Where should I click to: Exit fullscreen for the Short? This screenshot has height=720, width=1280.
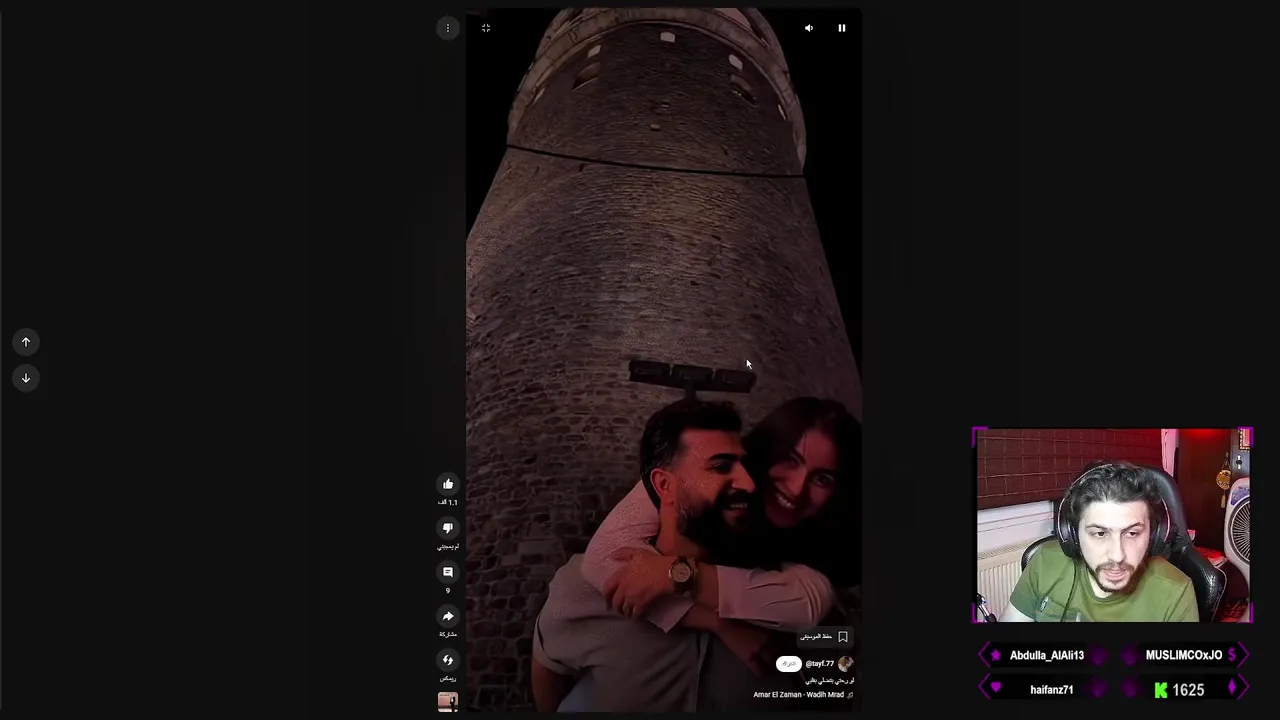coord(486,28)
